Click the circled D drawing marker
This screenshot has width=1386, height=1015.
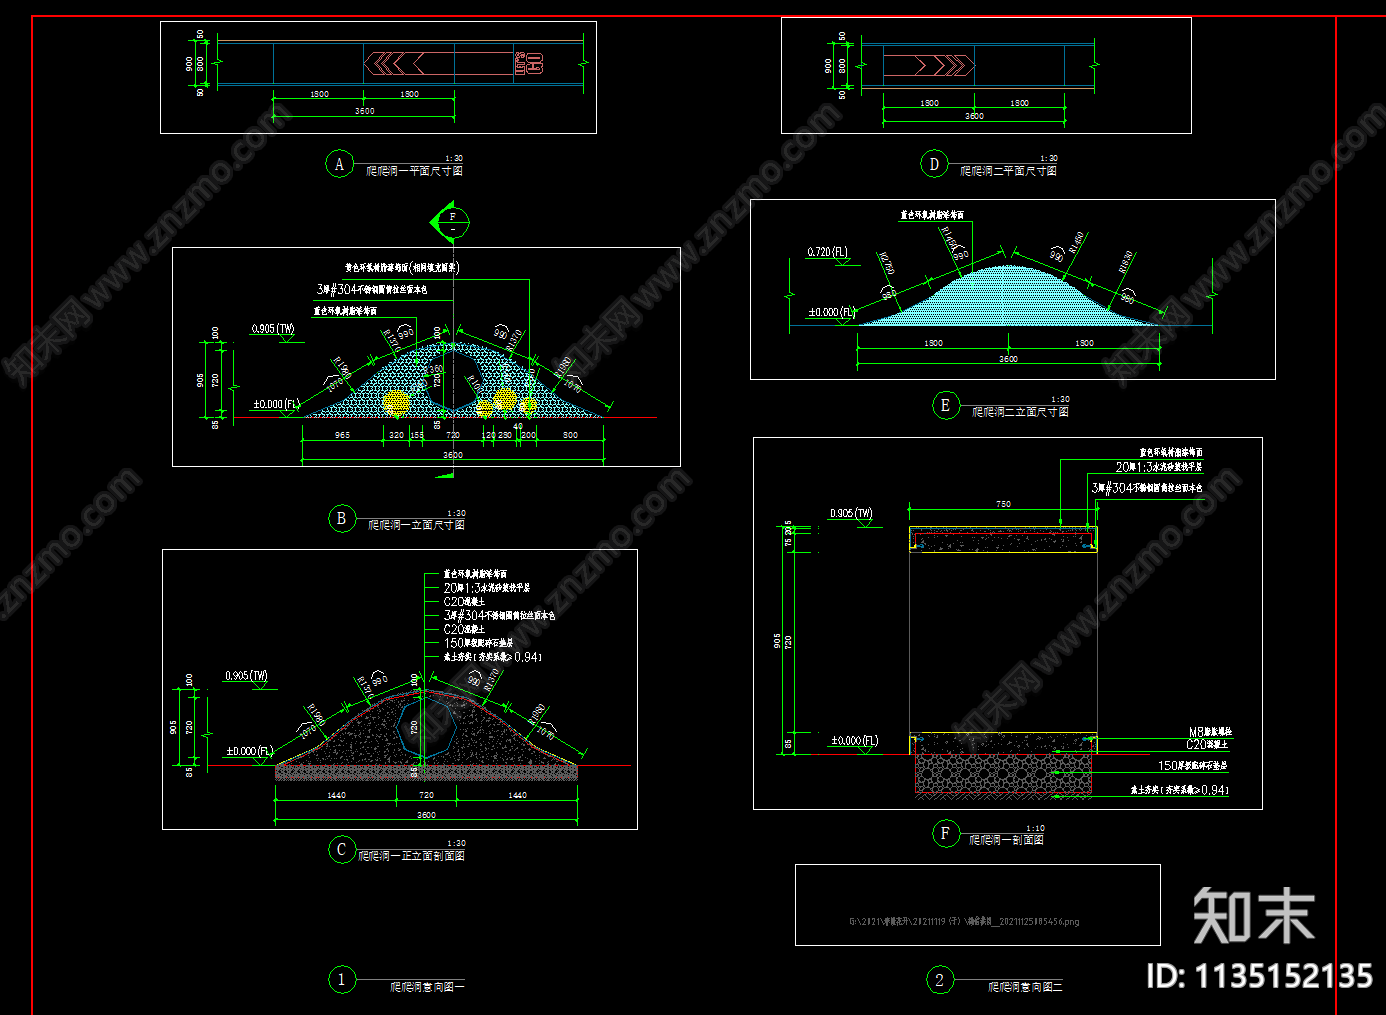coord(934,164)
